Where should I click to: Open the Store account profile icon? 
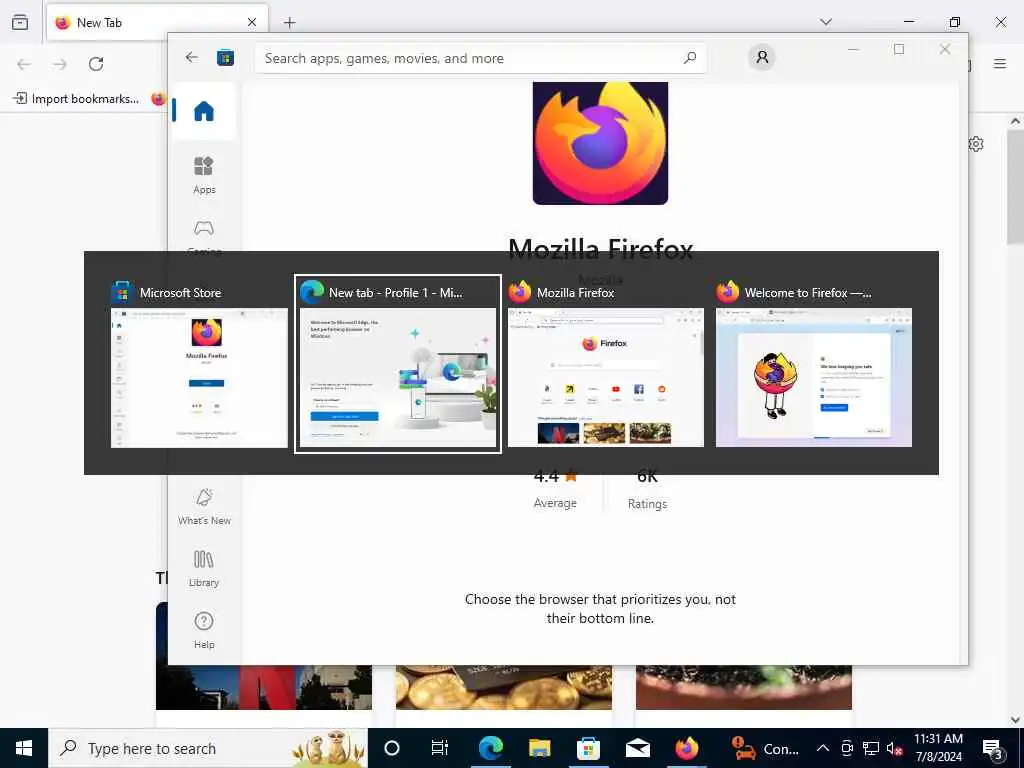click(x=761, y=57)
